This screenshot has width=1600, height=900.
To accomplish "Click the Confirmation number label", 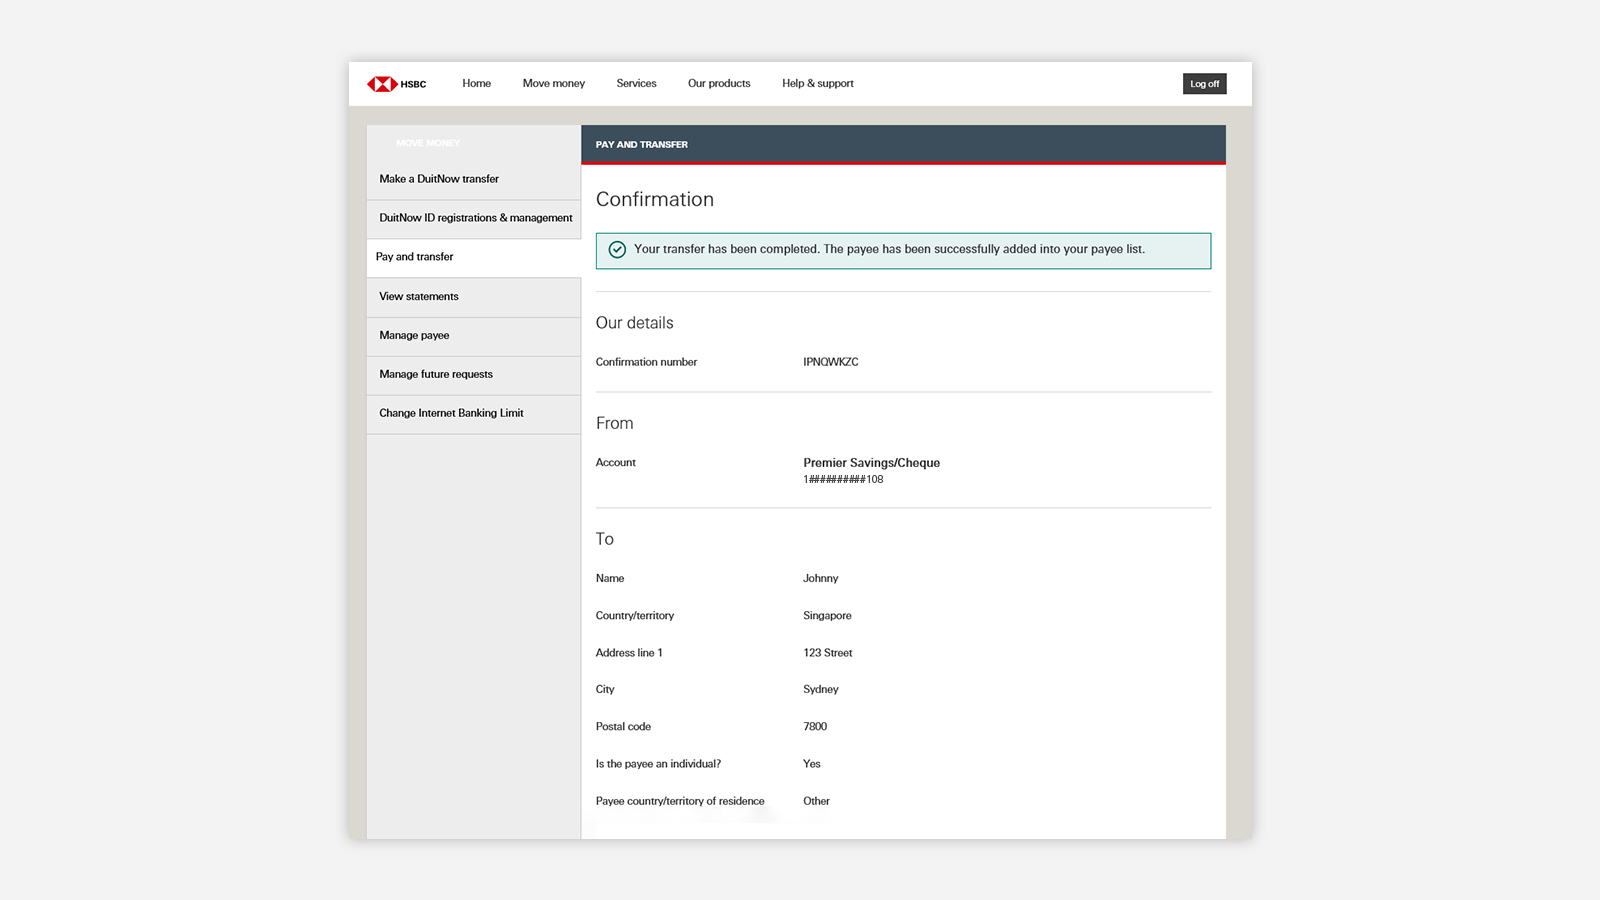I will coord(646,362).
